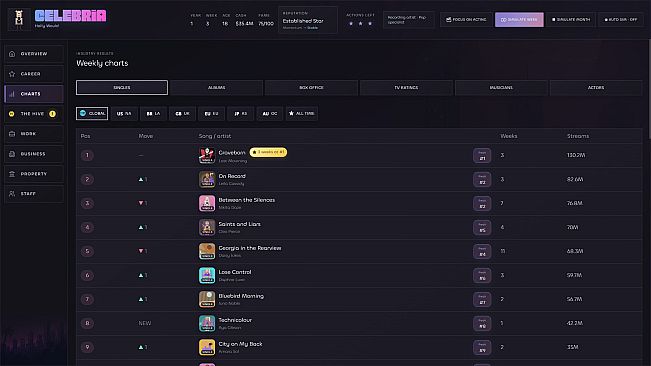Viewport: 651px width, 366px height.
Task: Open Graveborn single cover art
Action: pyautogui.click(x=207, y=155)
